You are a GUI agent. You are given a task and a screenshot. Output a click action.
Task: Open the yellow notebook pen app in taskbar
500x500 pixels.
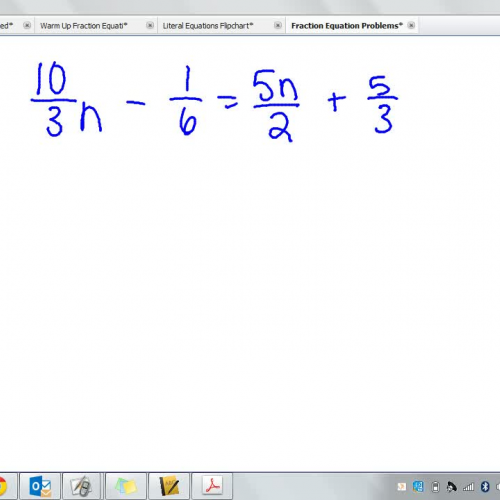(x=169, y=486)
